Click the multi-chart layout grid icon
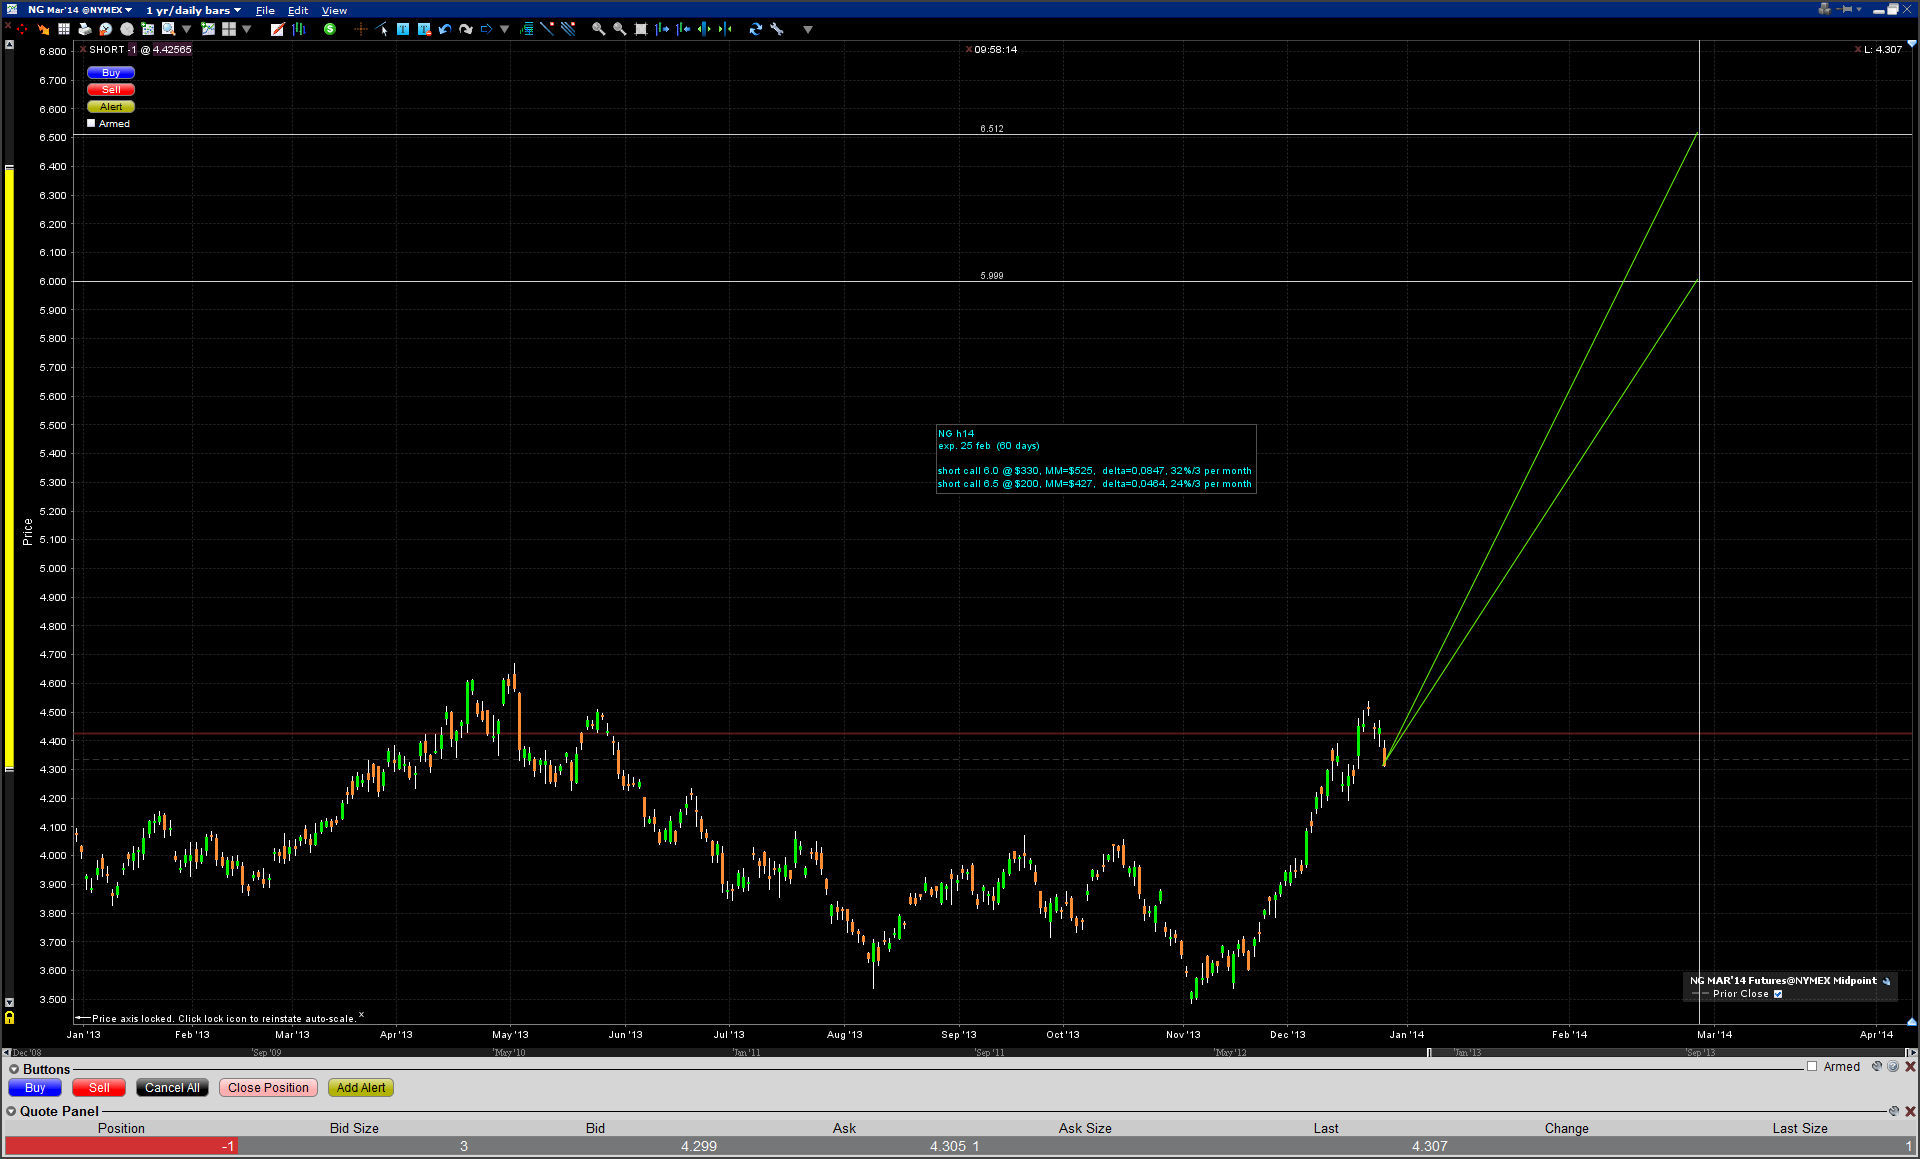 click(x=229, y=29)
